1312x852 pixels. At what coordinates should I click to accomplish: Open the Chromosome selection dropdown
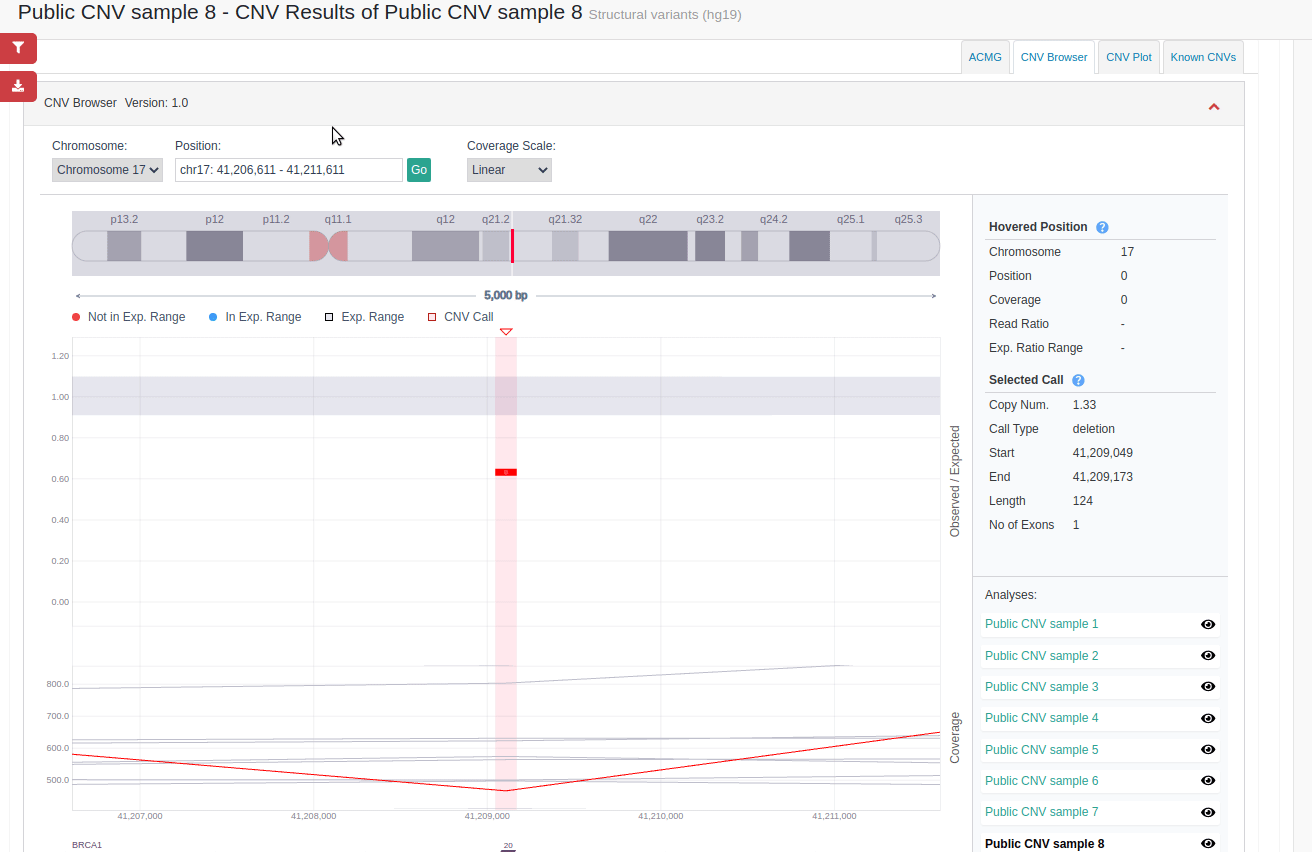(107, 169)
